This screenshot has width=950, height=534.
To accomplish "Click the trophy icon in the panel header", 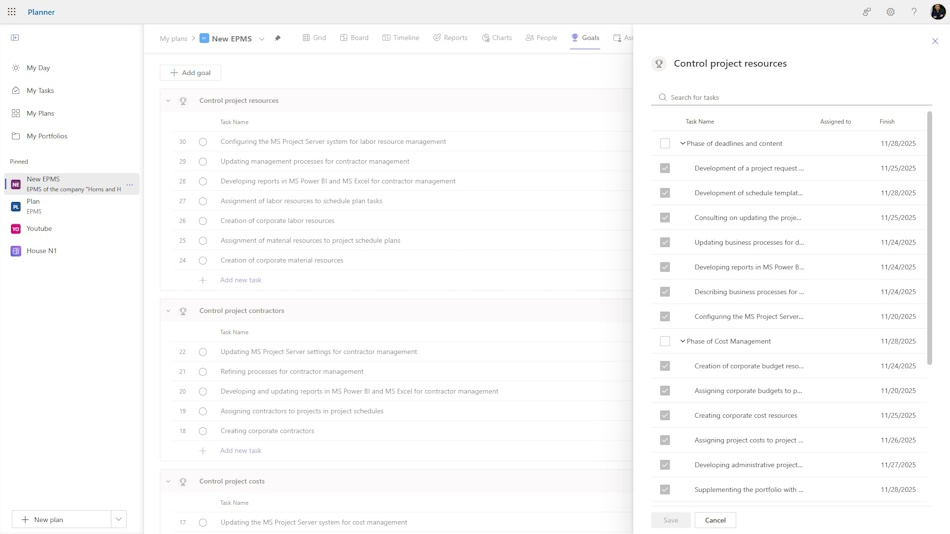I will click(659, 64).
